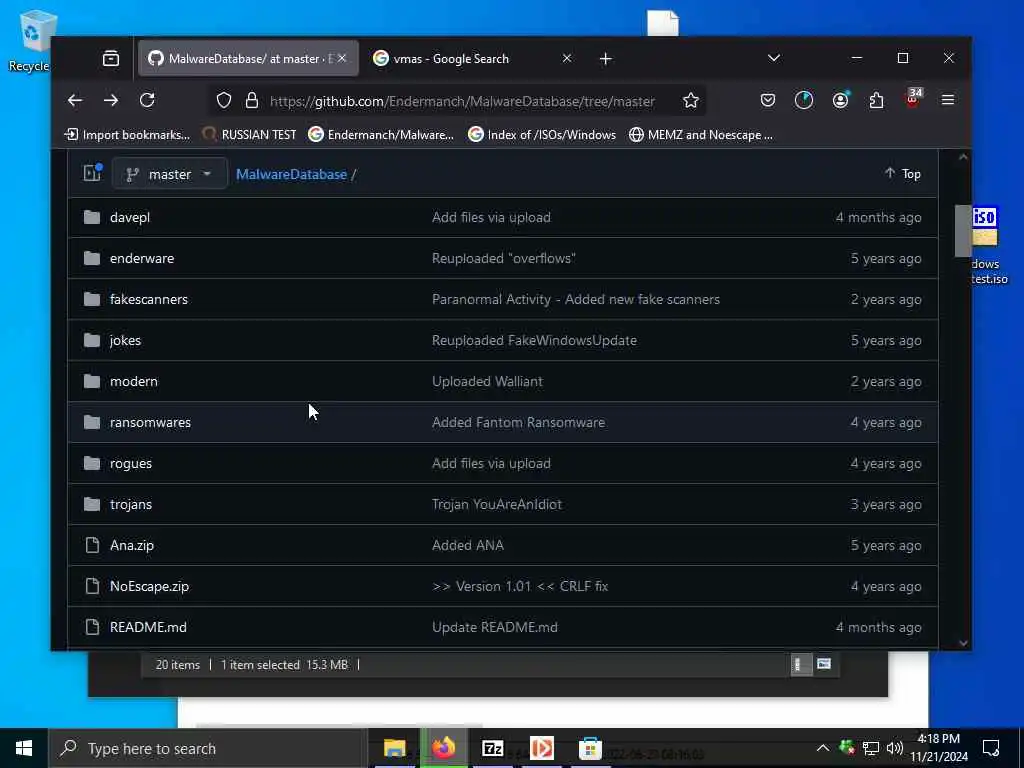
Task: Open the enderware folder
Action: pos(142,258)
